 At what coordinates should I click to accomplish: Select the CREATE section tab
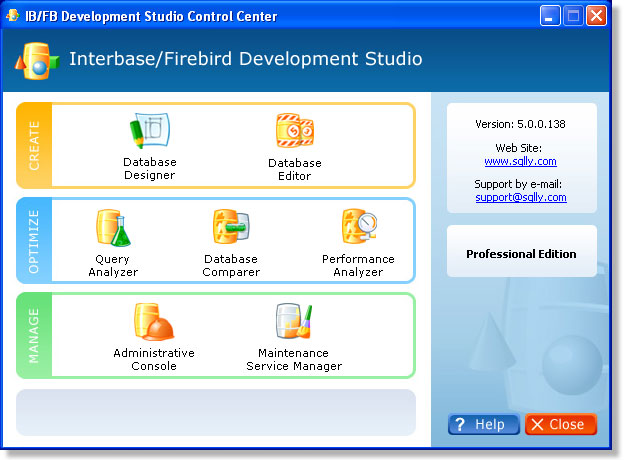click(x=34, y=145)
